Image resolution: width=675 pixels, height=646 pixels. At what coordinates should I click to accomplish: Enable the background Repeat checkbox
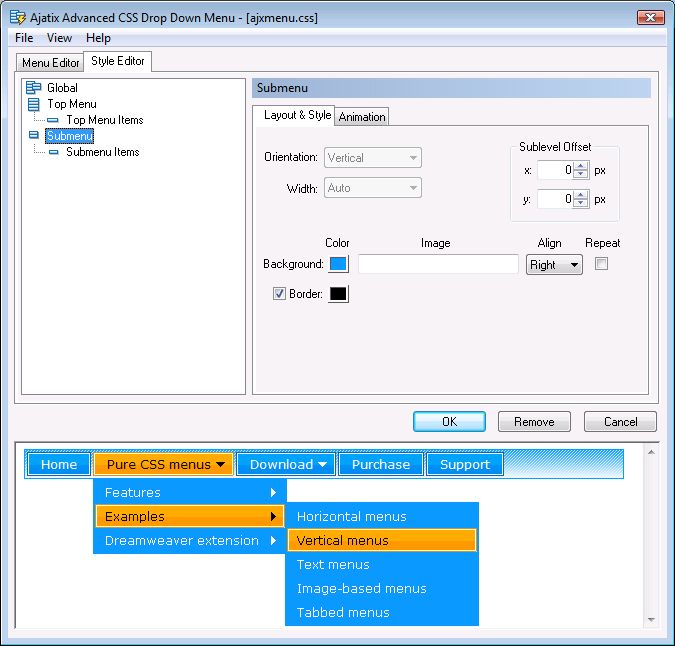coord(601,263)
